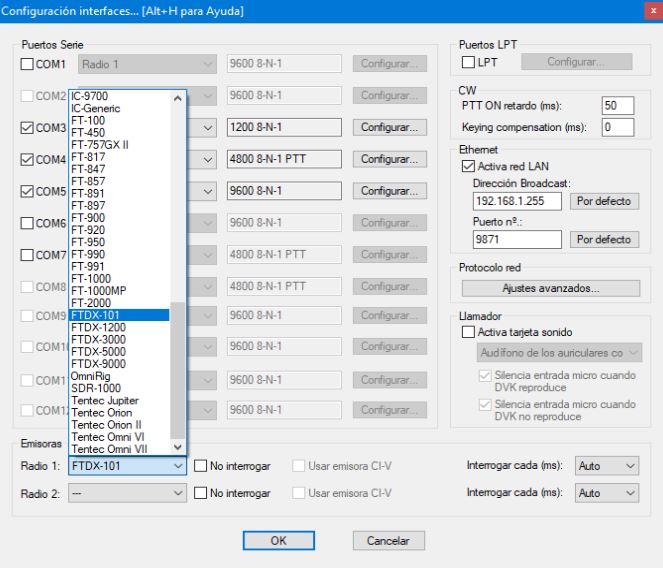Viewport: 663px width, 568px height.
Task: Open the COM4 device dropdown arrow
Action: (208, 160)
